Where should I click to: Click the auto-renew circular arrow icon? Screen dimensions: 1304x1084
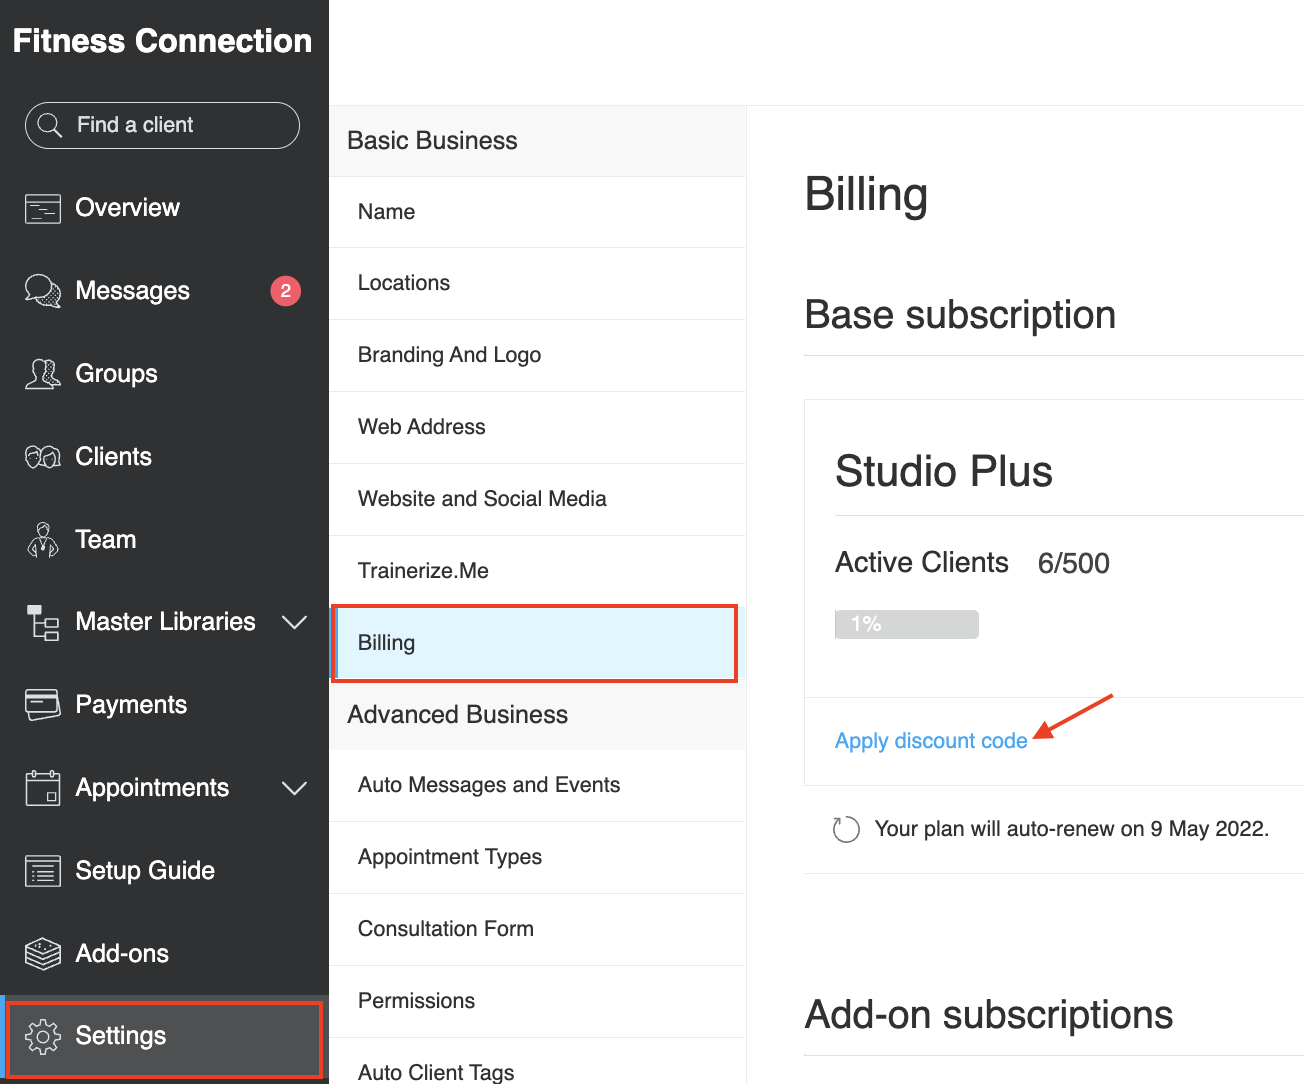(846, 829)
